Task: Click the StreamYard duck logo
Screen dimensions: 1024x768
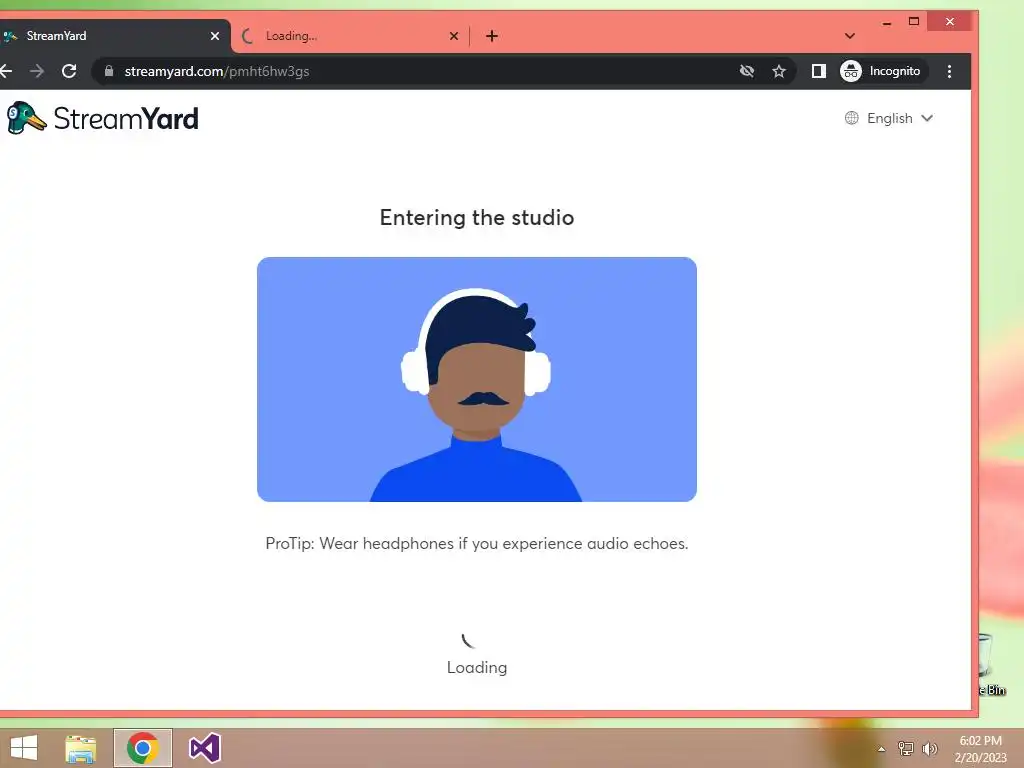Action: pyautogui.click(x=26, y=118)
